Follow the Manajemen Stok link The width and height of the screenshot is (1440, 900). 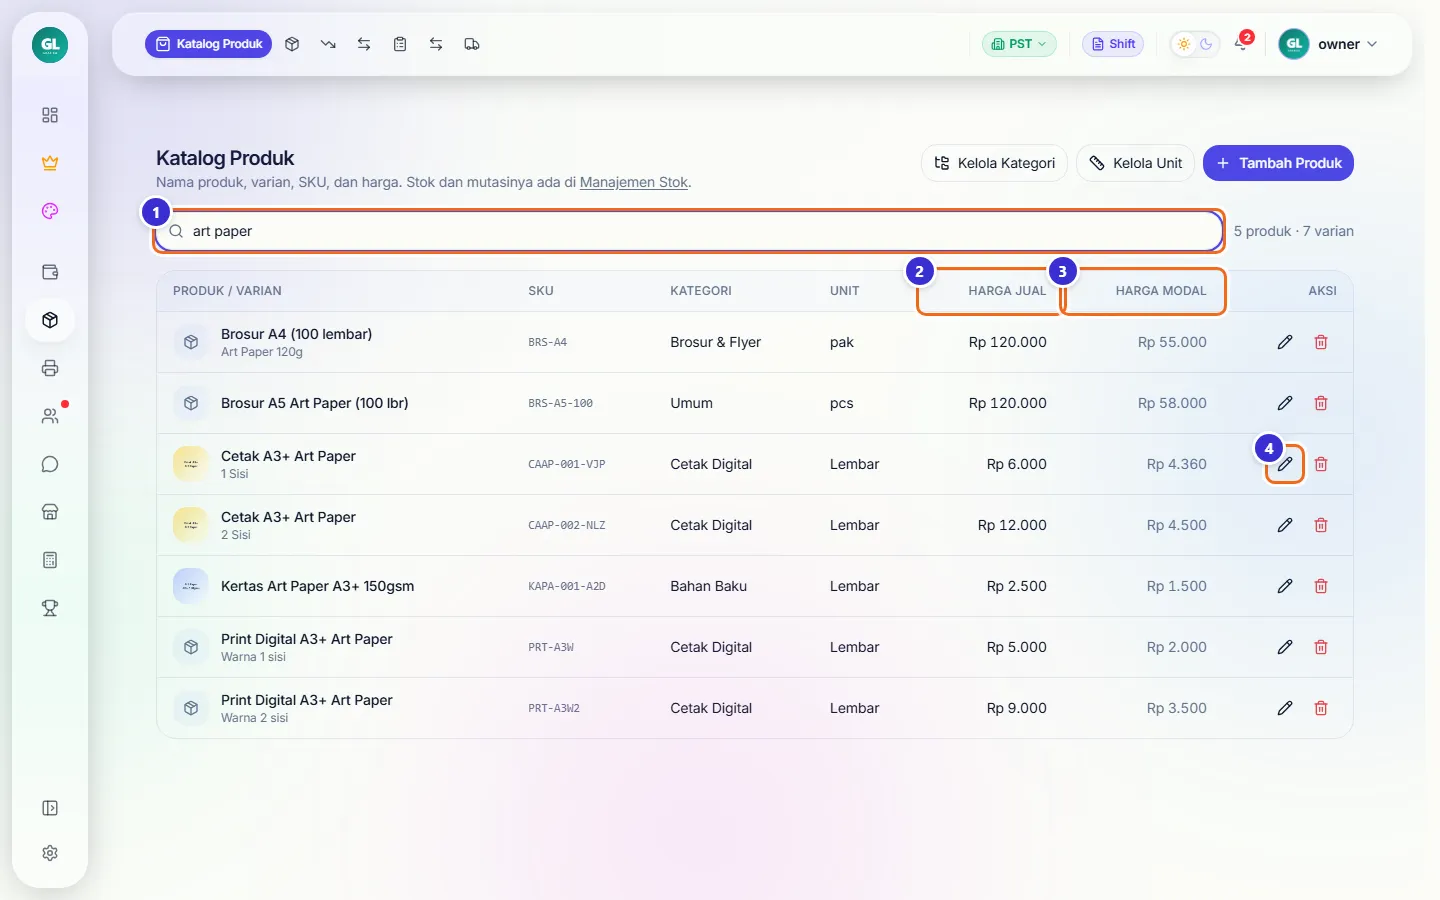tap(634, 182)
